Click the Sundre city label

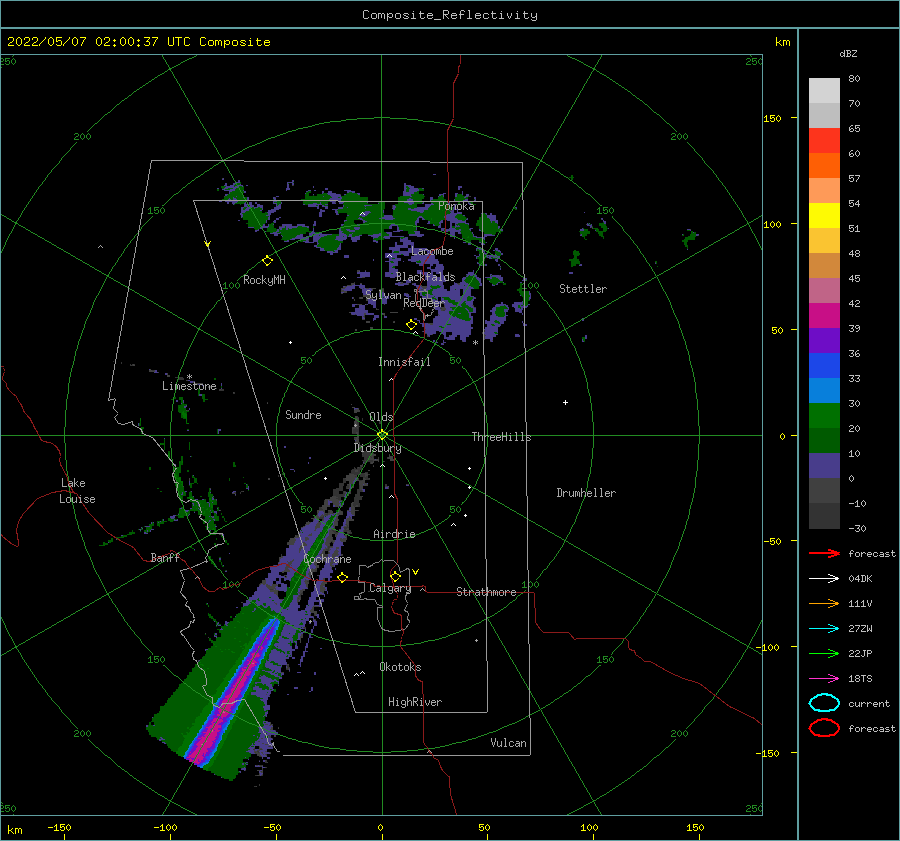[x=303, y=415]
